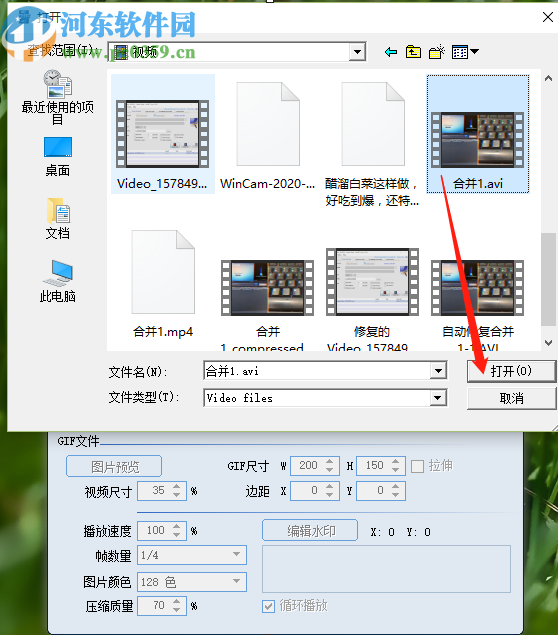
Task: Select the Video_157849 video thumbnail
Action: click(x=162, y=134)
